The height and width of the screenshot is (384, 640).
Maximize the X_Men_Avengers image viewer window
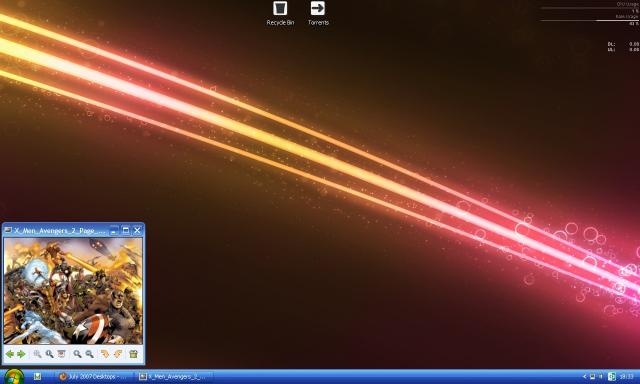click(126, 231)
